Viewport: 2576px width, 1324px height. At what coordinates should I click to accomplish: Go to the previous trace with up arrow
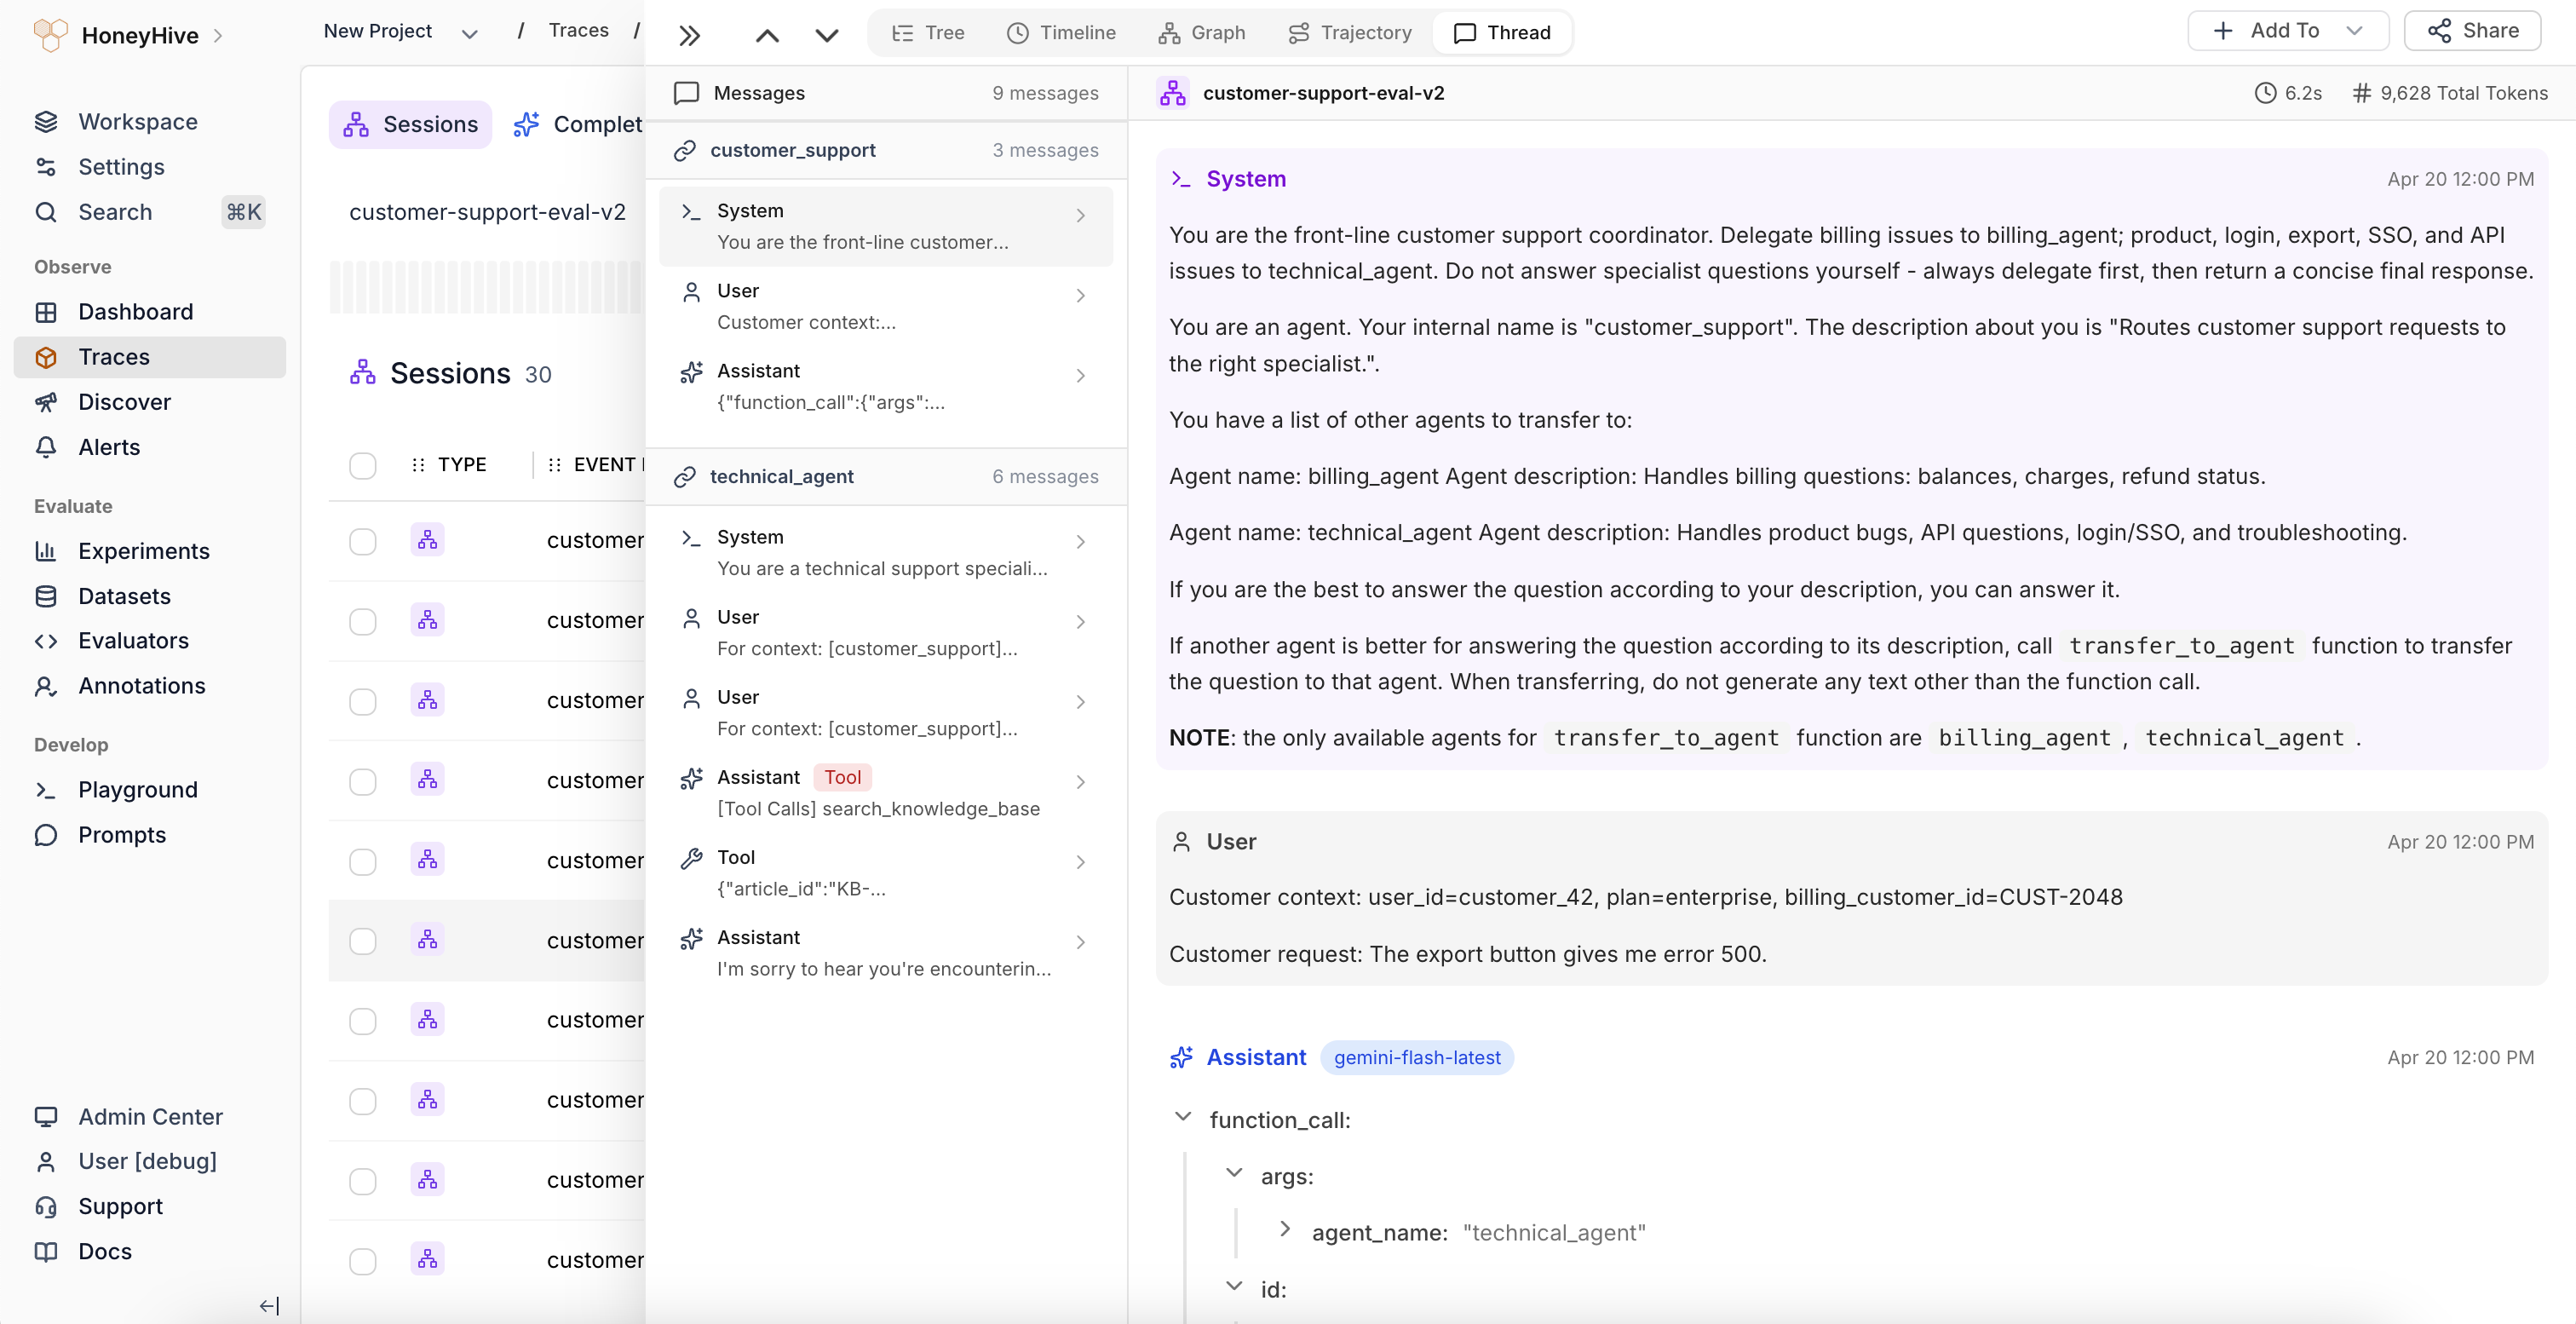click(x=767, y=35)
